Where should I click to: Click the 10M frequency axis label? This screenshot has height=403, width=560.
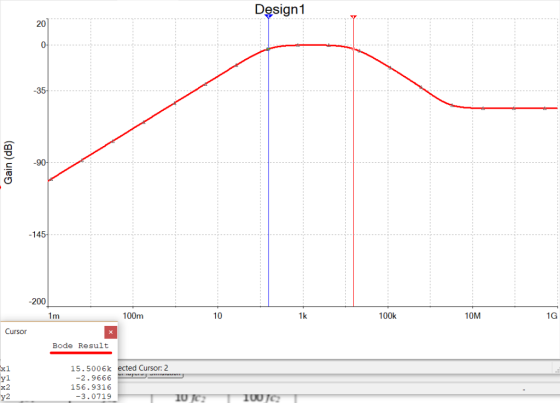(x=472, y=316)
